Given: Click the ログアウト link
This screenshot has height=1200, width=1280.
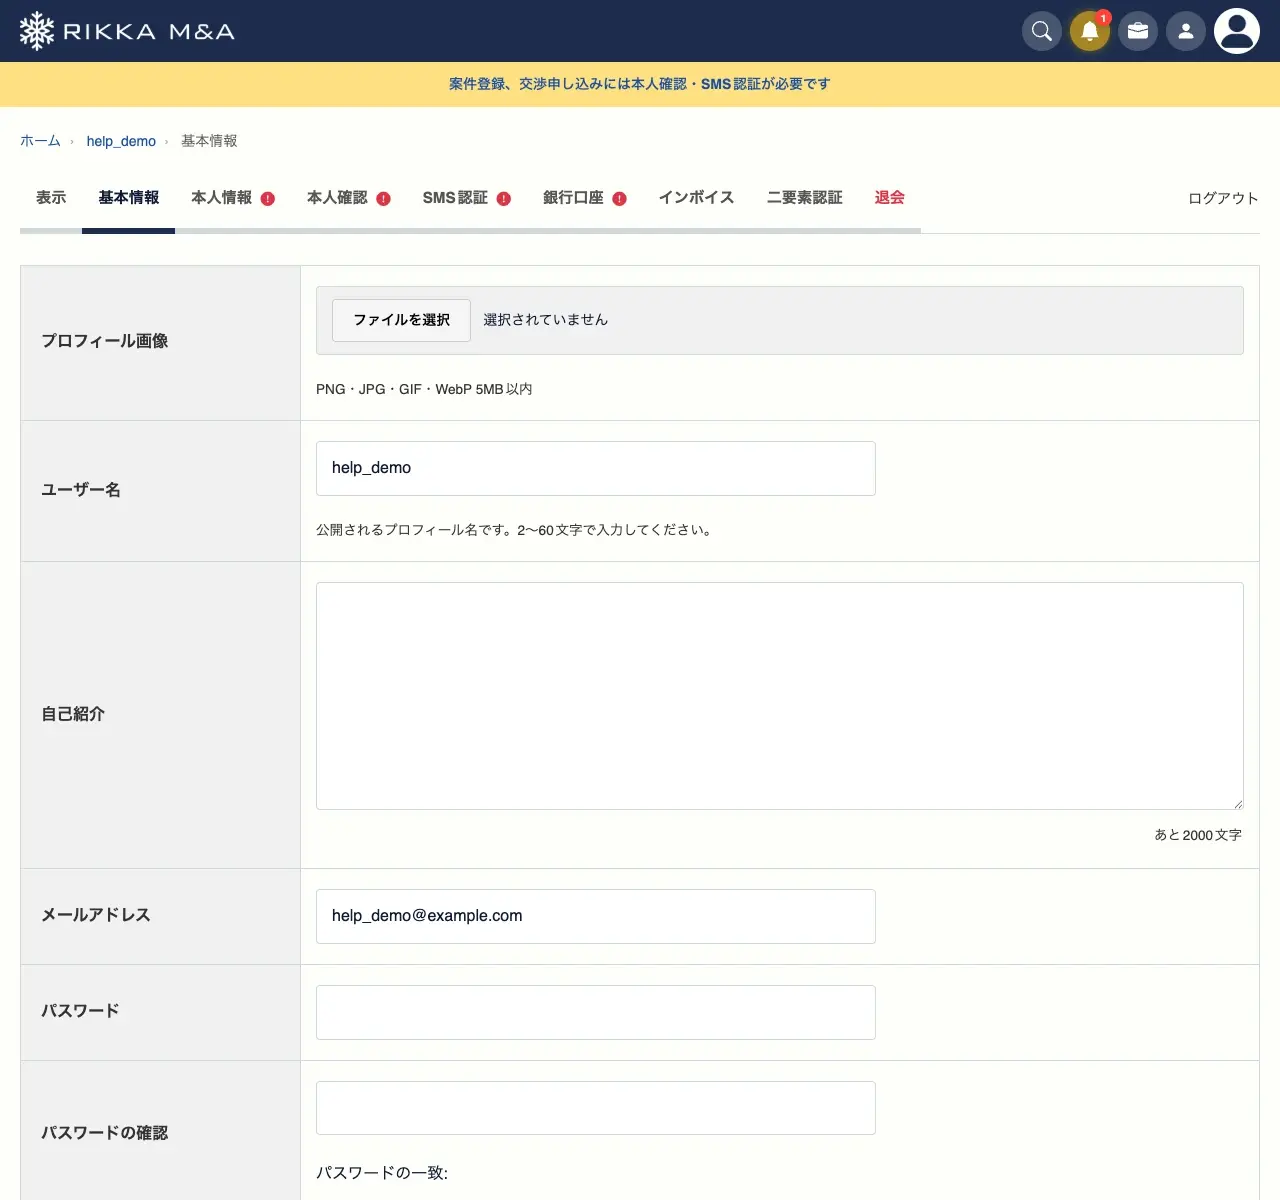Looking at the screenshot, I should point(1223,198).
